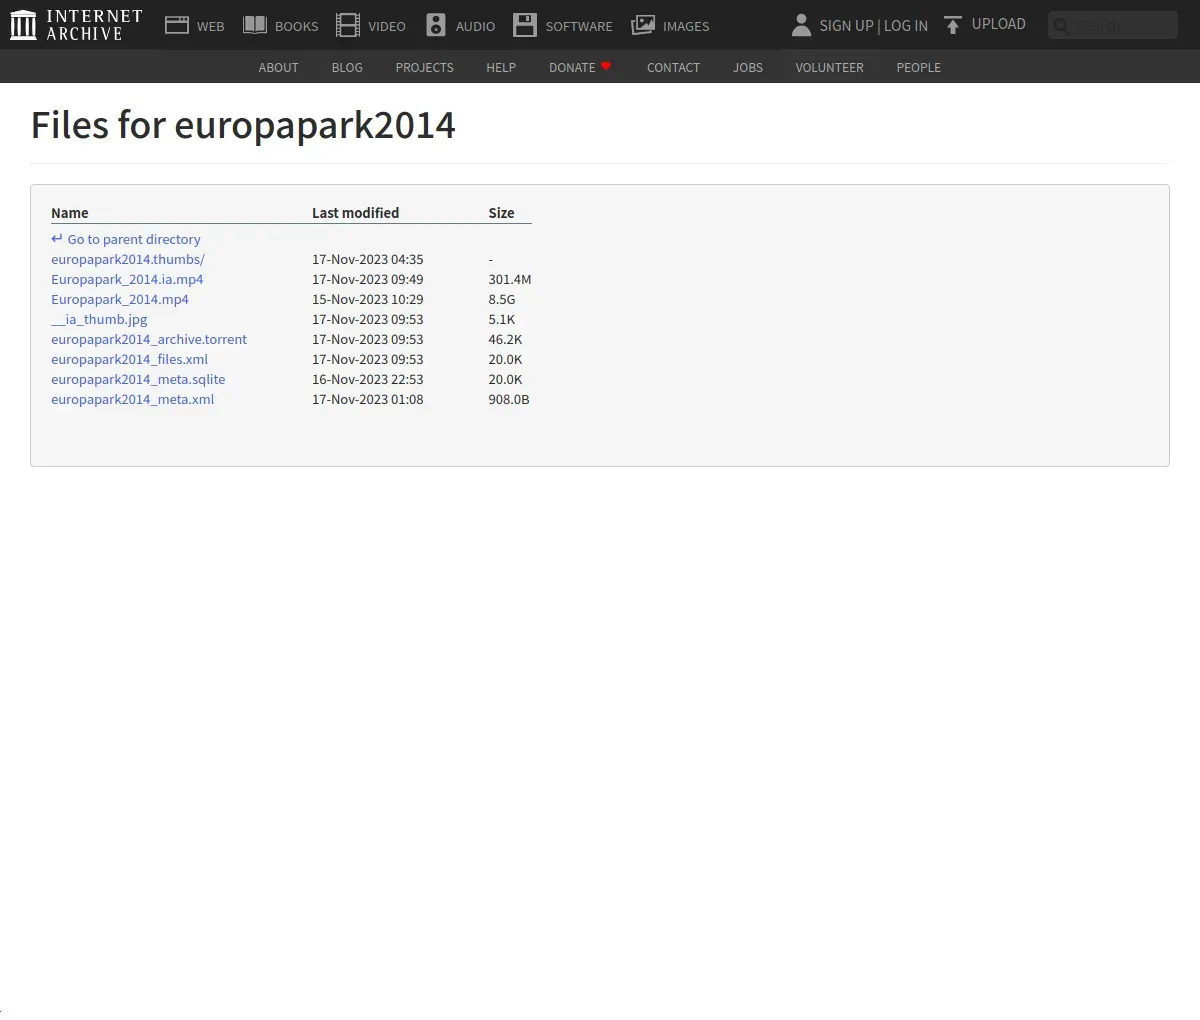Open the Audio speaker icon
Screen dimensions: 1200x1020
pyautogui.click(x=436, y=25)
